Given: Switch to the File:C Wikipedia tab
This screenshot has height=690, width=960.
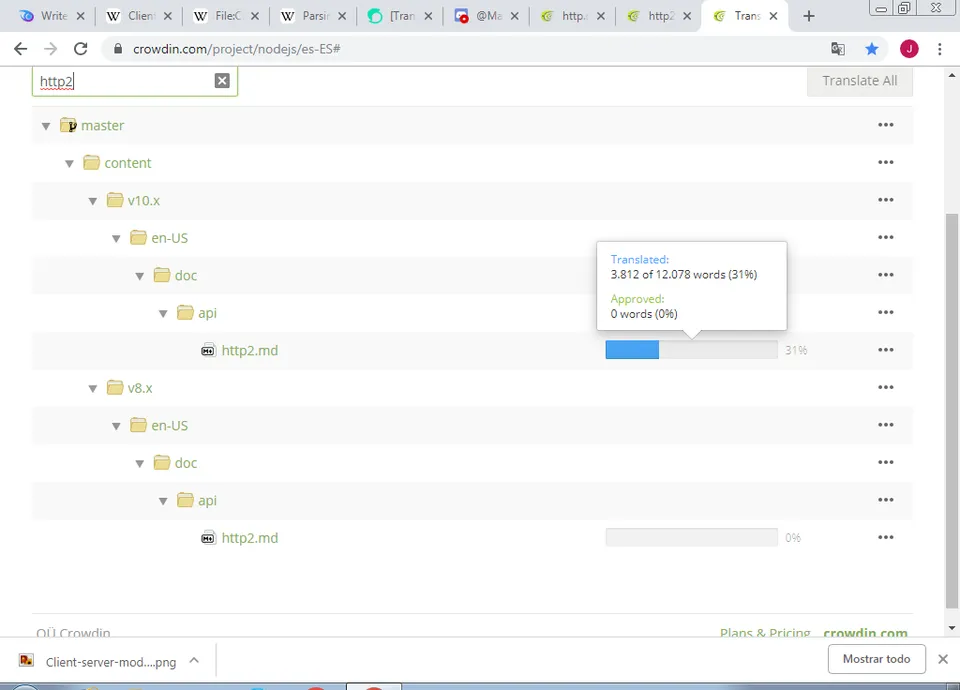Looking at the screenshot, I should [x=223, y=16].
